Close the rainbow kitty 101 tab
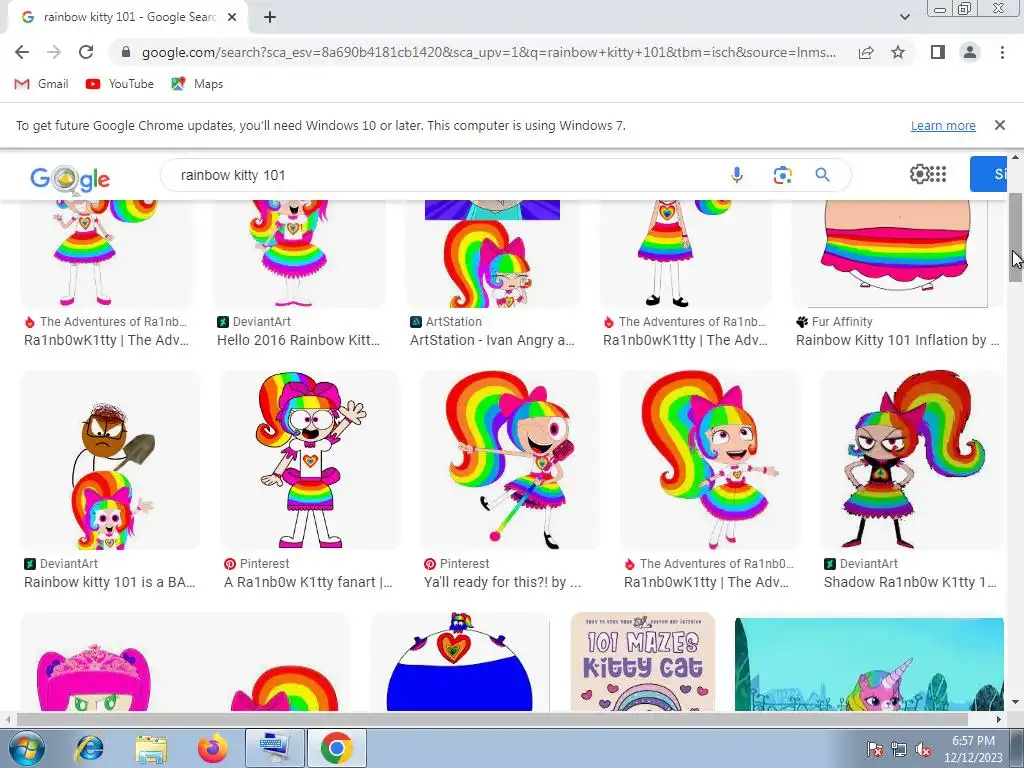Image resolution: width=1024 pixels, height=768 pixels. 232,18
